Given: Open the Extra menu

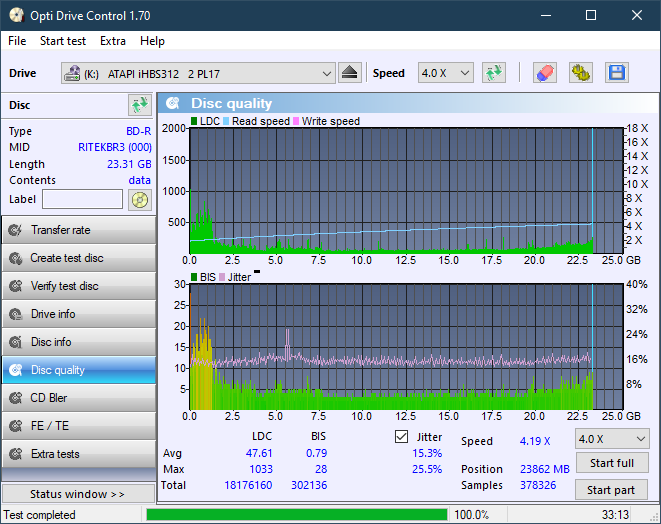Looking at the screenshot, I should [x=113, y=41].
